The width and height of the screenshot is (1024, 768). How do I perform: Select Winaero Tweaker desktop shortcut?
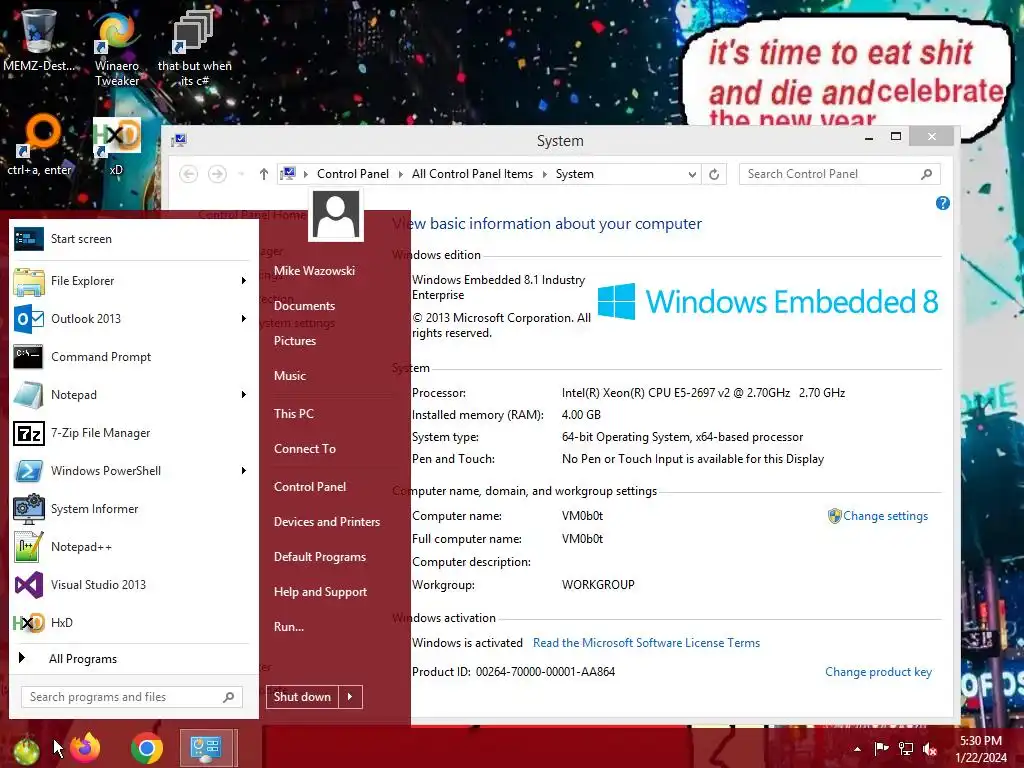coord(117,48)
